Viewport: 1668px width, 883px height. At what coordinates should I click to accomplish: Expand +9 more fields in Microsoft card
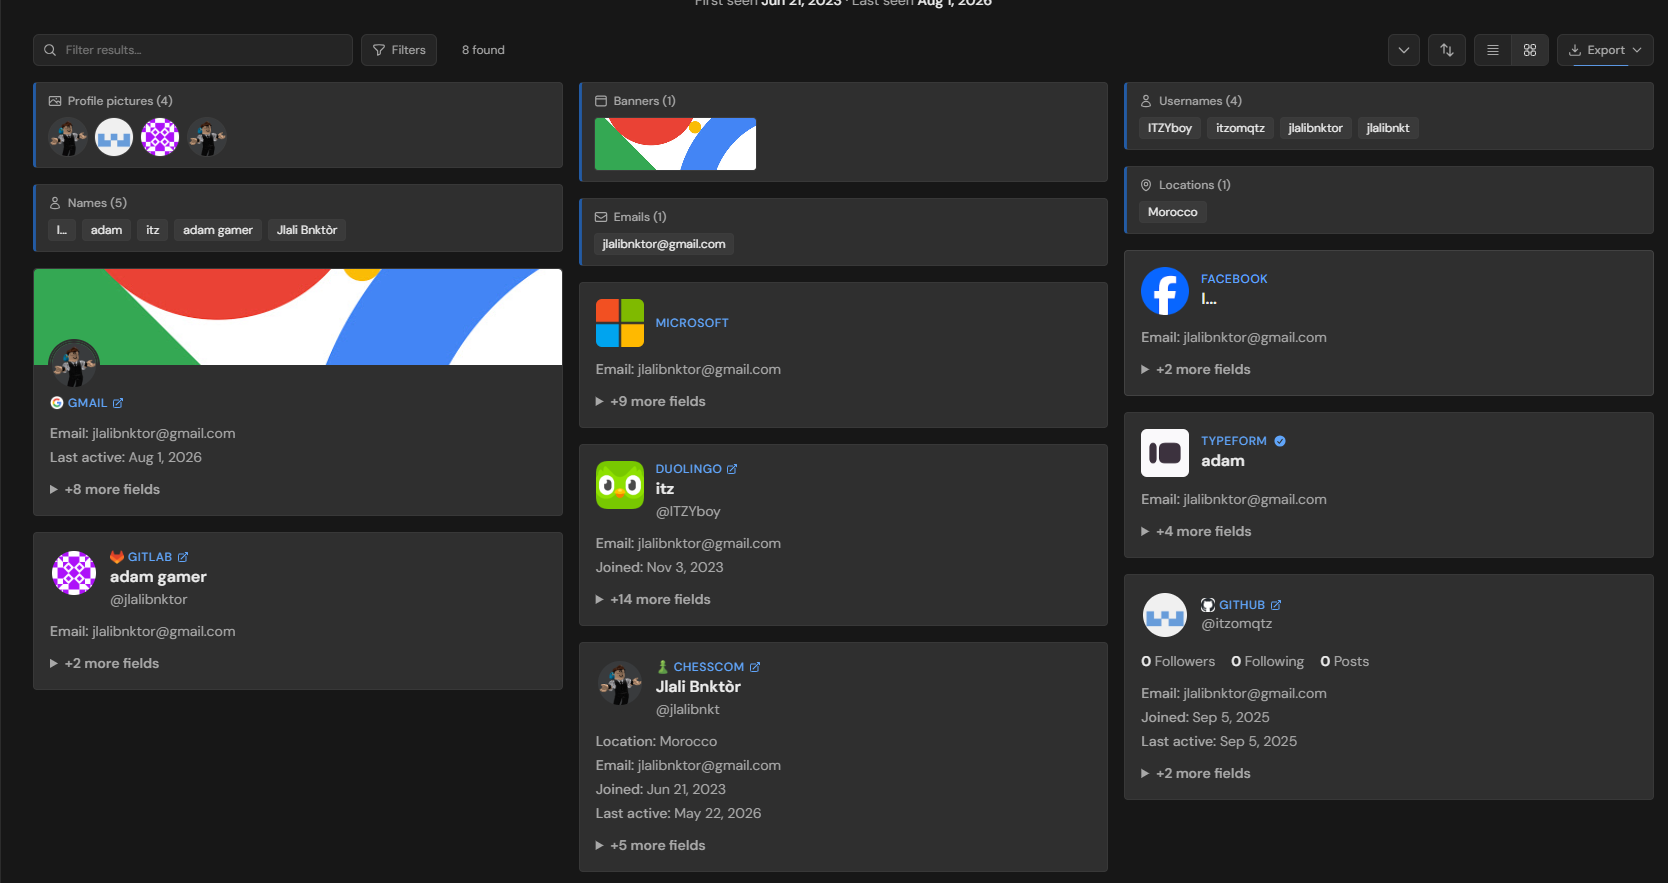click(x=651, y=401)
